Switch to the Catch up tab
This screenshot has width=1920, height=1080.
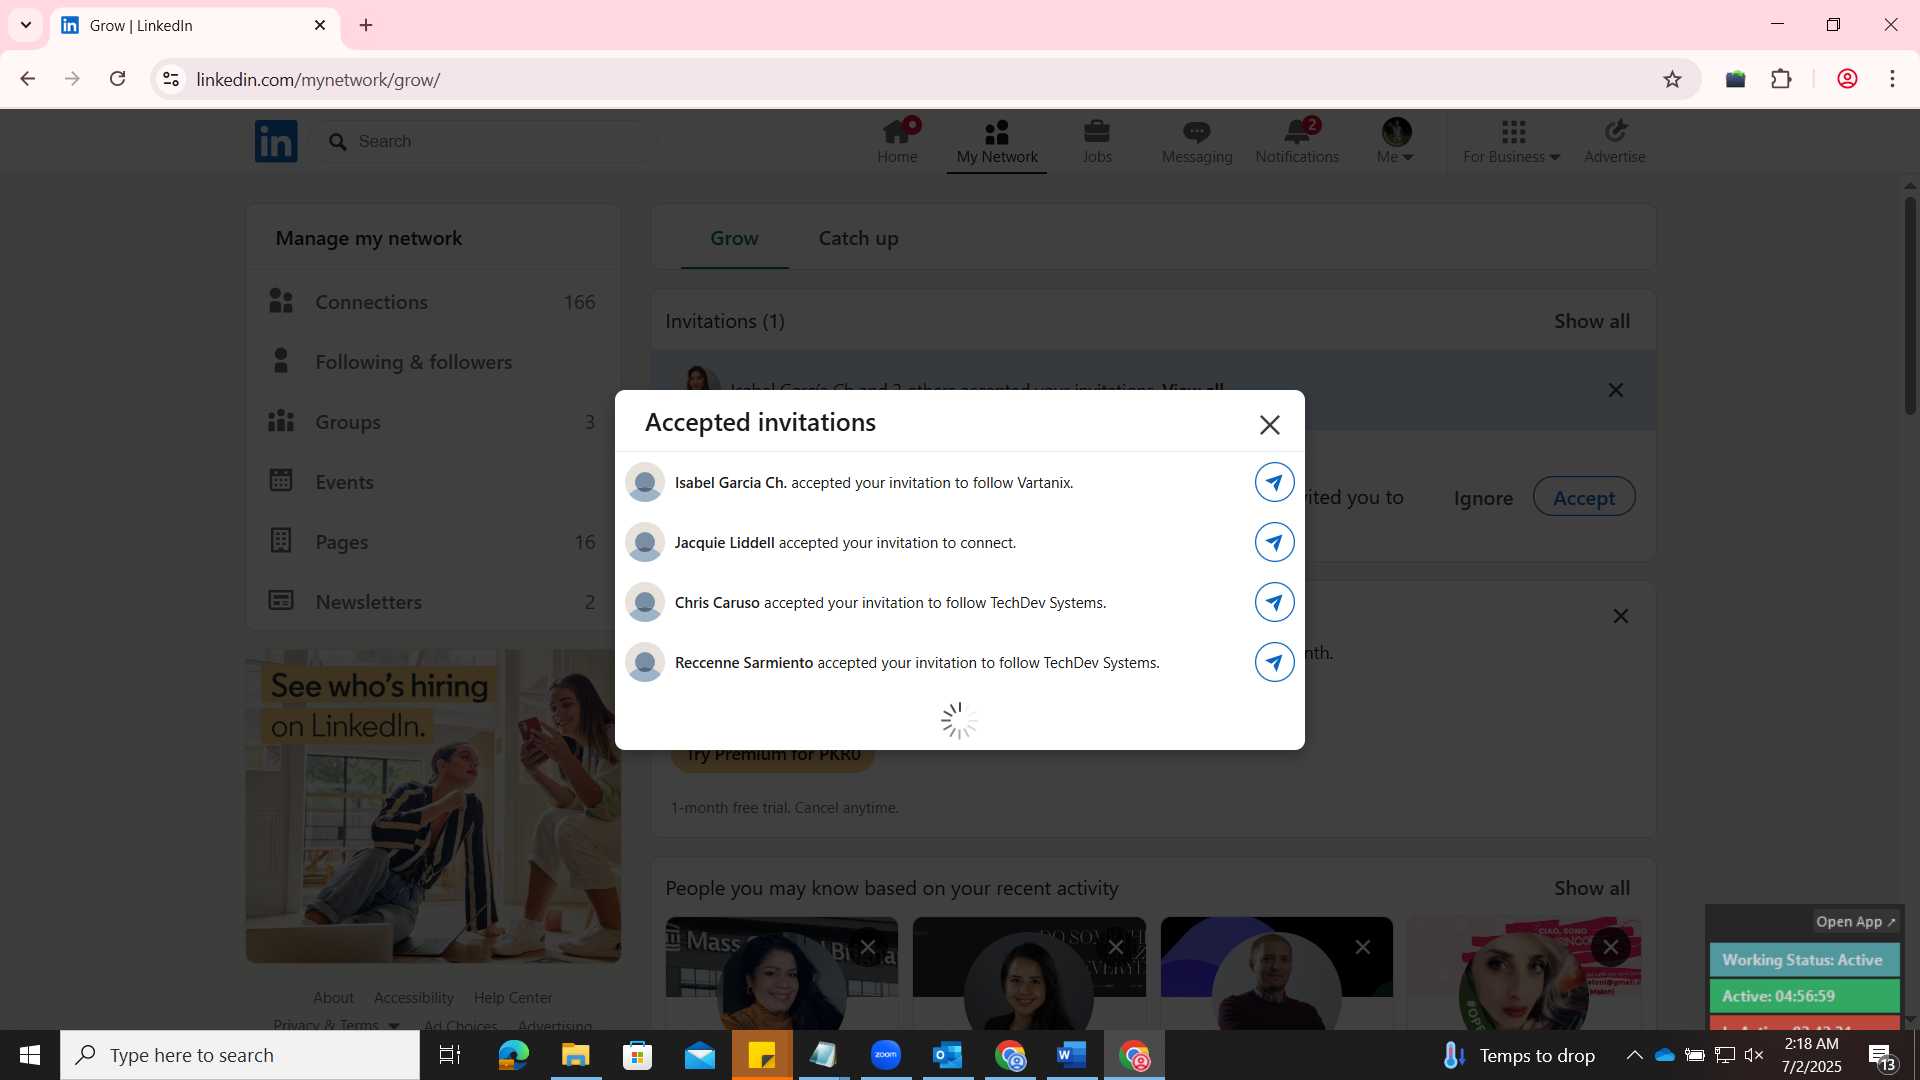point(858,238)
